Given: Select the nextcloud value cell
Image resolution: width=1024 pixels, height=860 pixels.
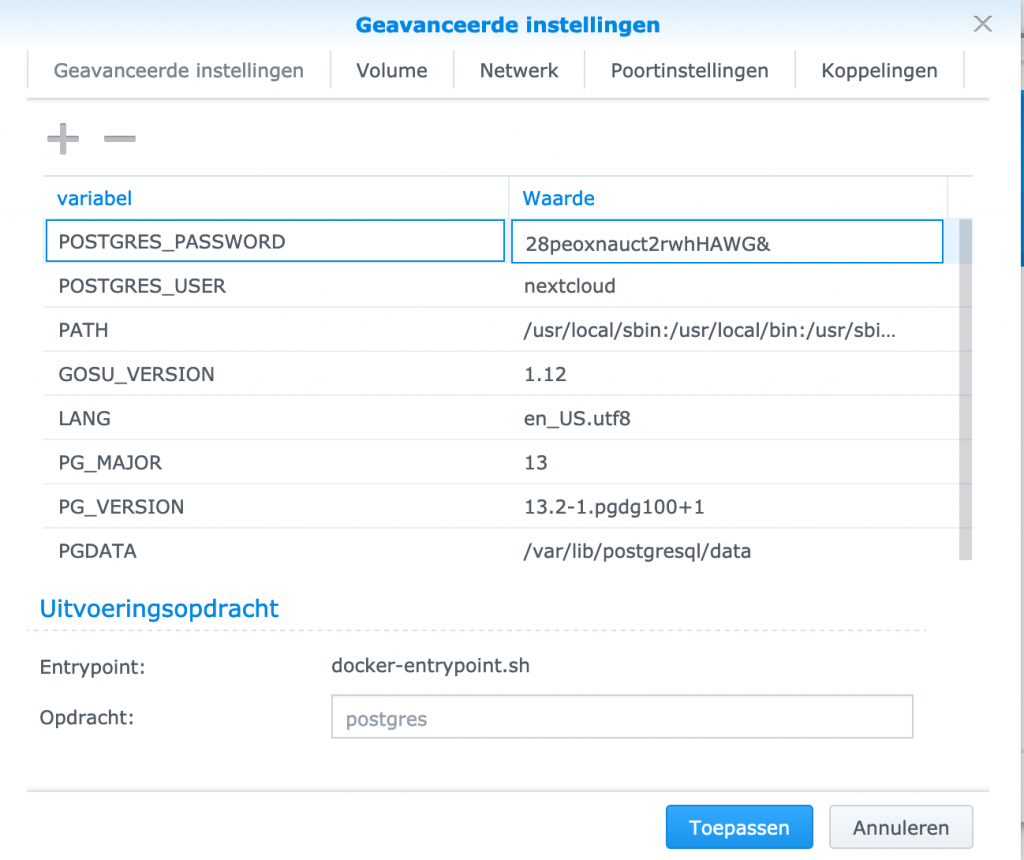Looking at the screenshot, I should click(x=728, y=286).
